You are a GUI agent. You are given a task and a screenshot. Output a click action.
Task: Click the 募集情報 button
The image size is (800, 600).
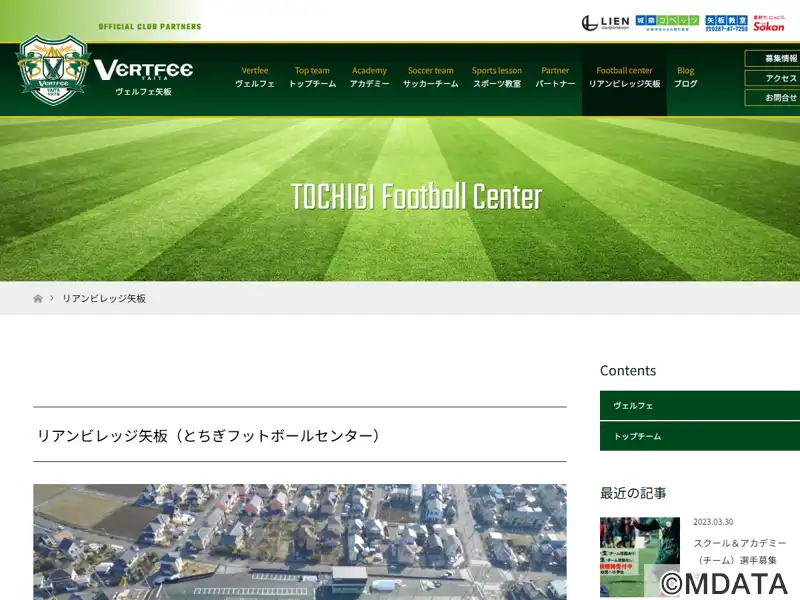click(x=772, y=59)
